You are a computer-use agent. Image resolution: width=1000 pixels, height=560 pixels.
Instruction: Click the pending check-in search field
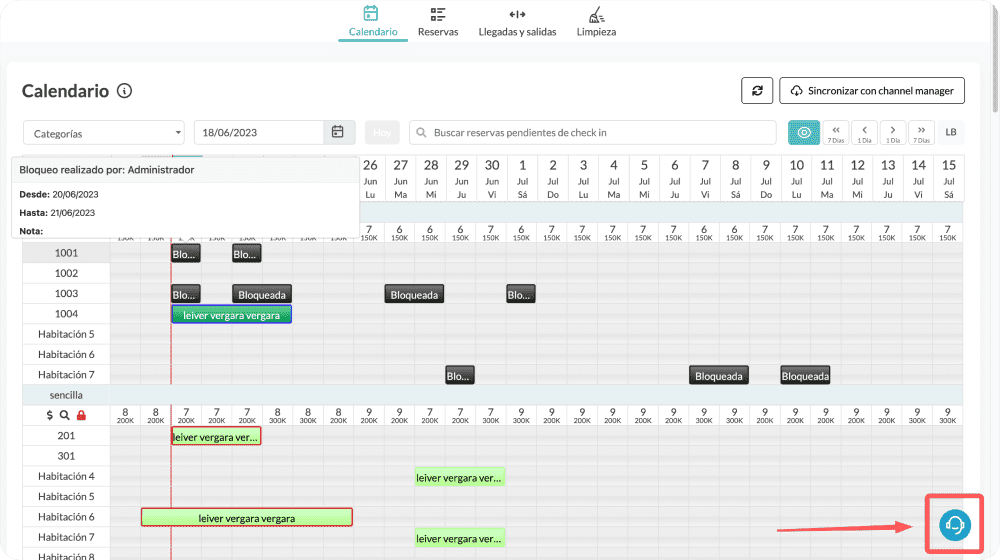tap(592, 133)
